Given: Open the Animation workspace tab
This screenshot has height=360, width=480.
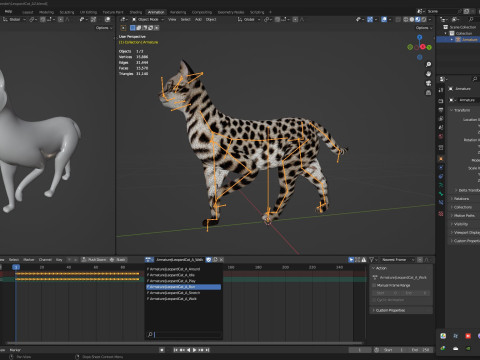Looking at the screenshot, I should point(156,12).
